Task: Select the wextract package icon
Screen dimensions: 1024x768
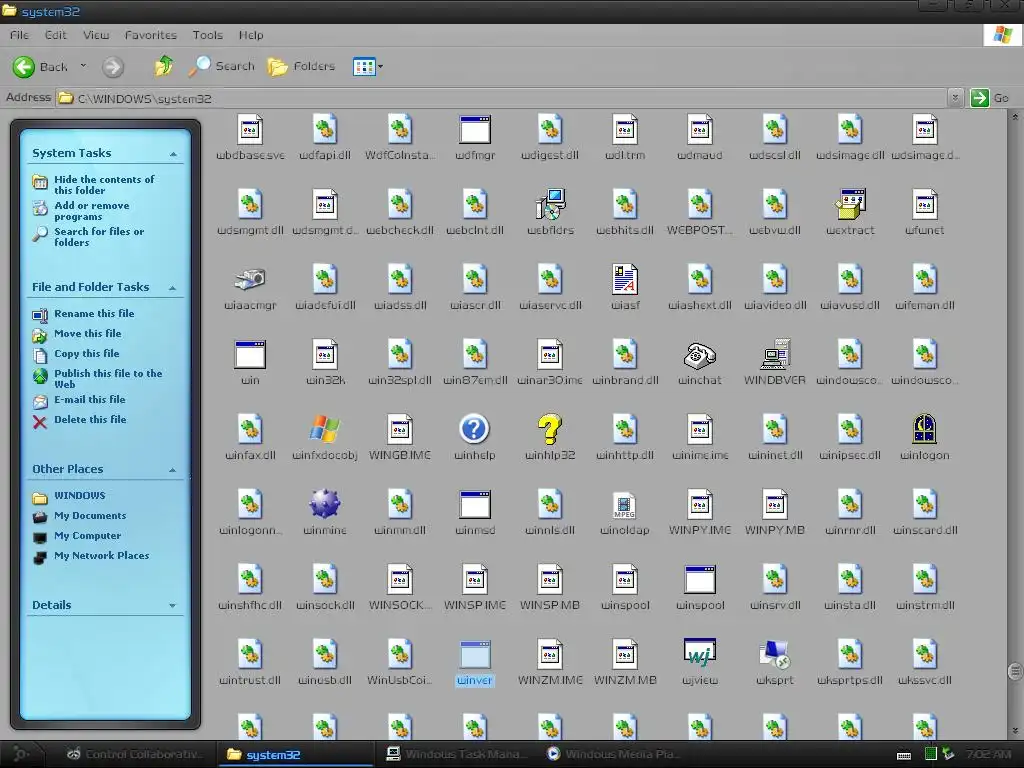Action: 850,204
